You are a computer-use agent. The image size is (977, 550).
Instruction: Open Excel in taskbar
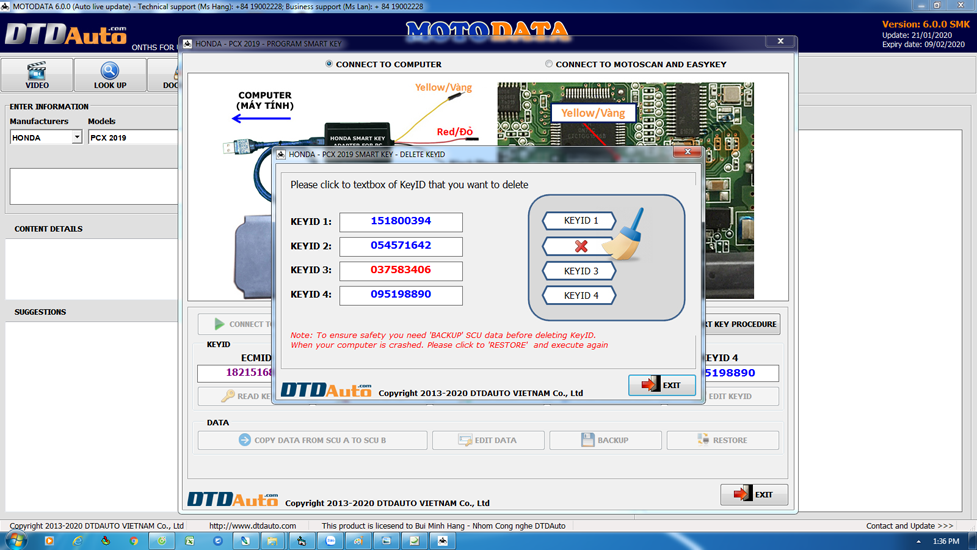189,541
